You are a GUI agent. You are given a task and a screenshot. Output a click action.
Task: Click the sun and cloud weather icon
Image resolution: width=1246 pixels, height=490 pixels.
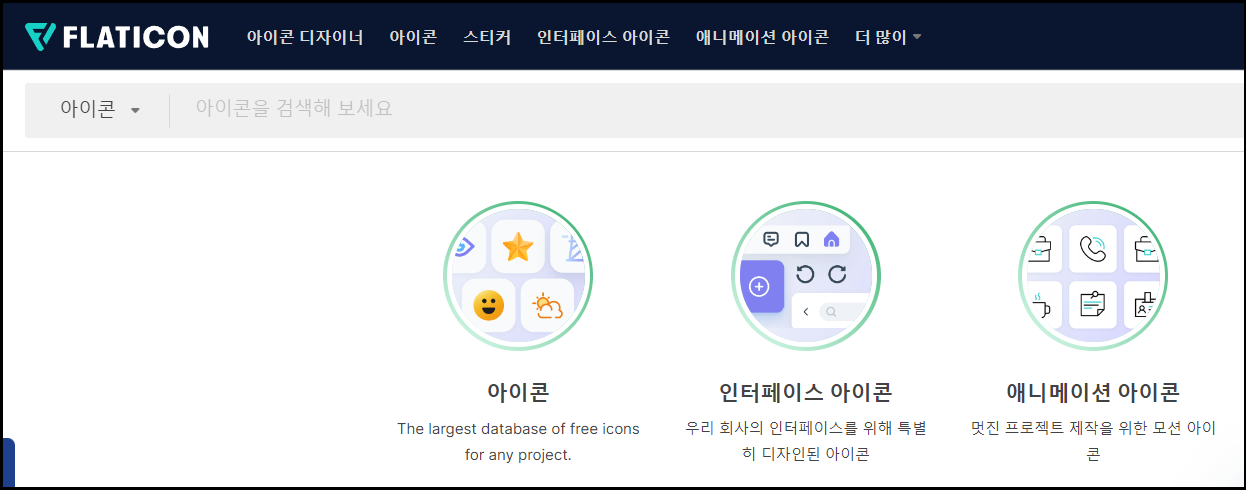tap(547, 306)
